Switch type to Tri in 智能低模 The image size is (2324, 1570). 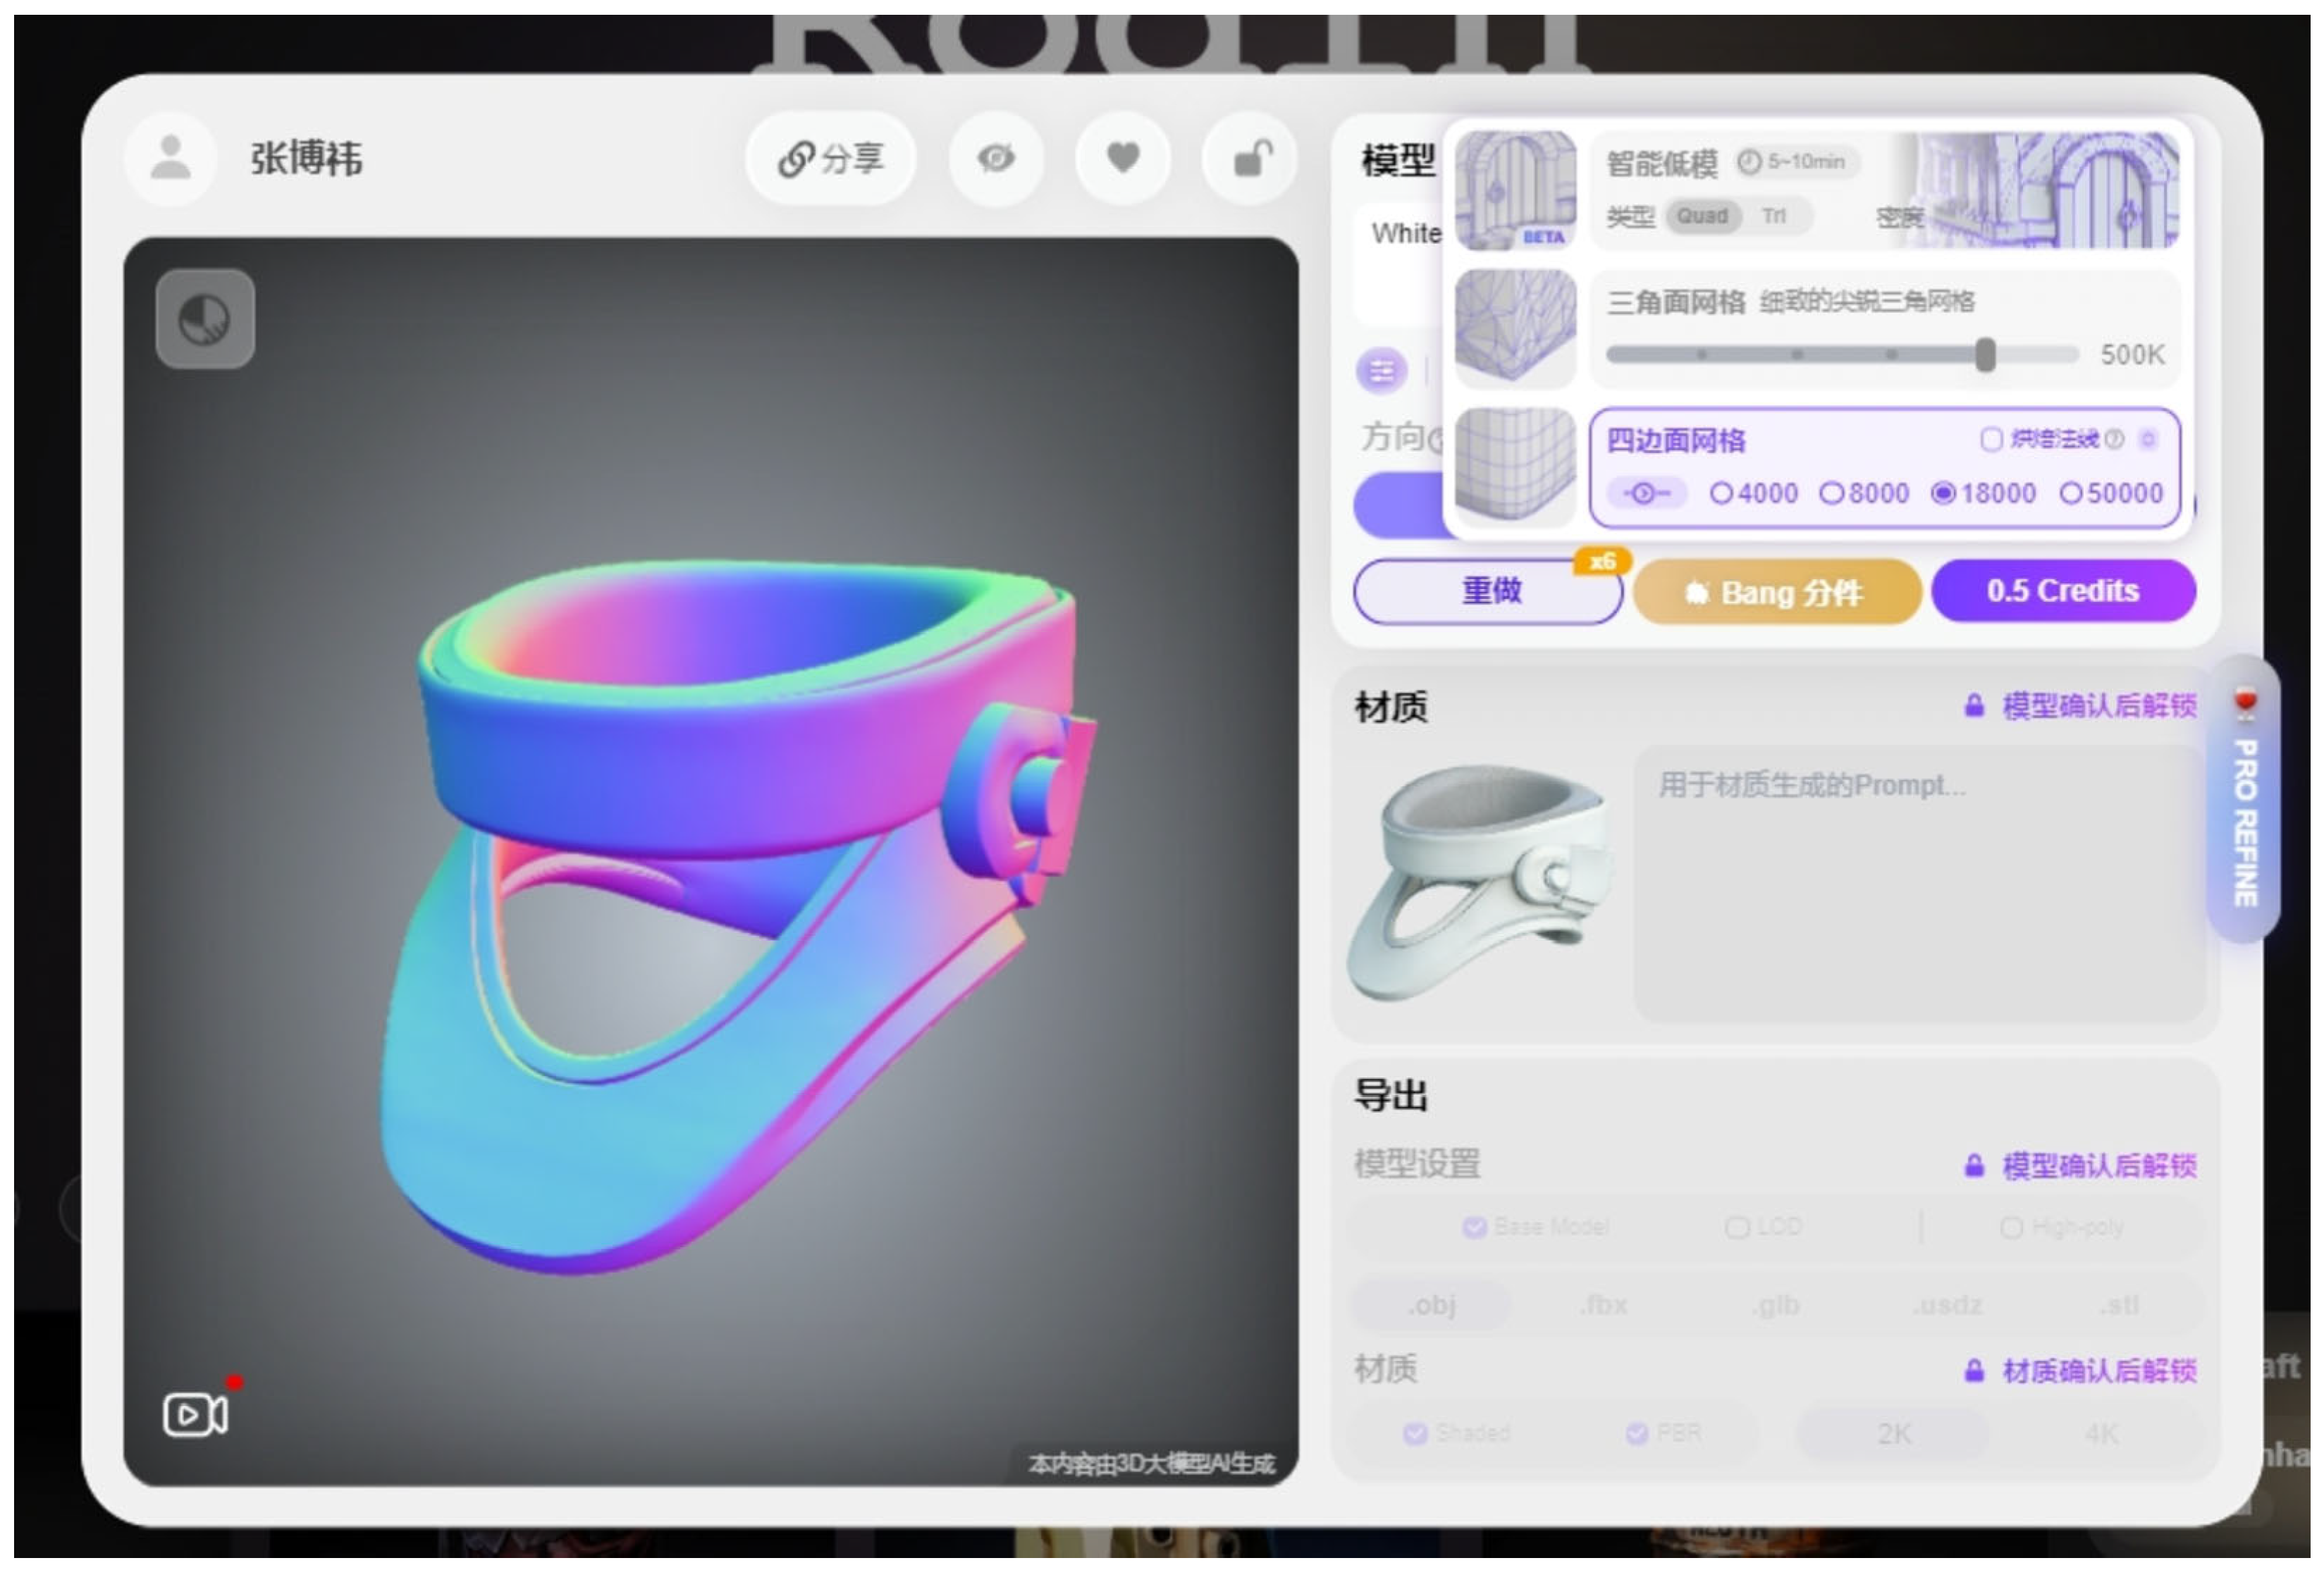pyautogui.click(x=1773, y=216)
